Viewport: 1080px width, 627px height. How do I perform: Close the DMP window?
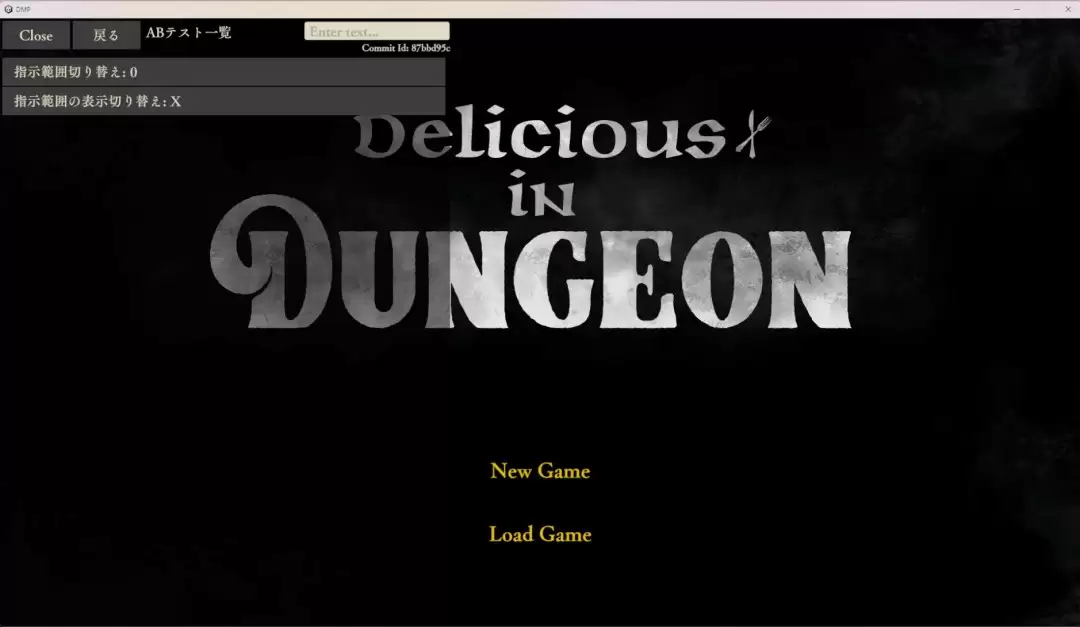point(1068,9)
